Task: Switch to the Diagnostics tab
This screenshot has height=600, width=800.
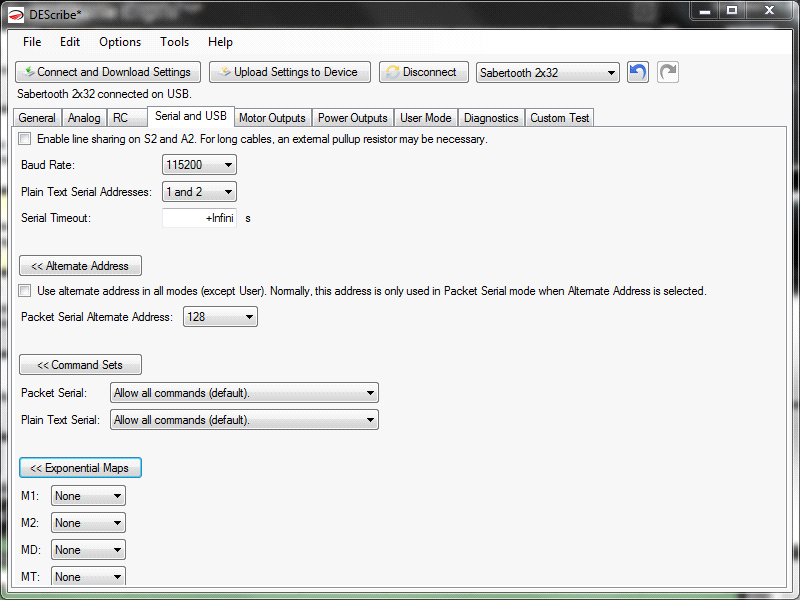Action: (491, 118)
